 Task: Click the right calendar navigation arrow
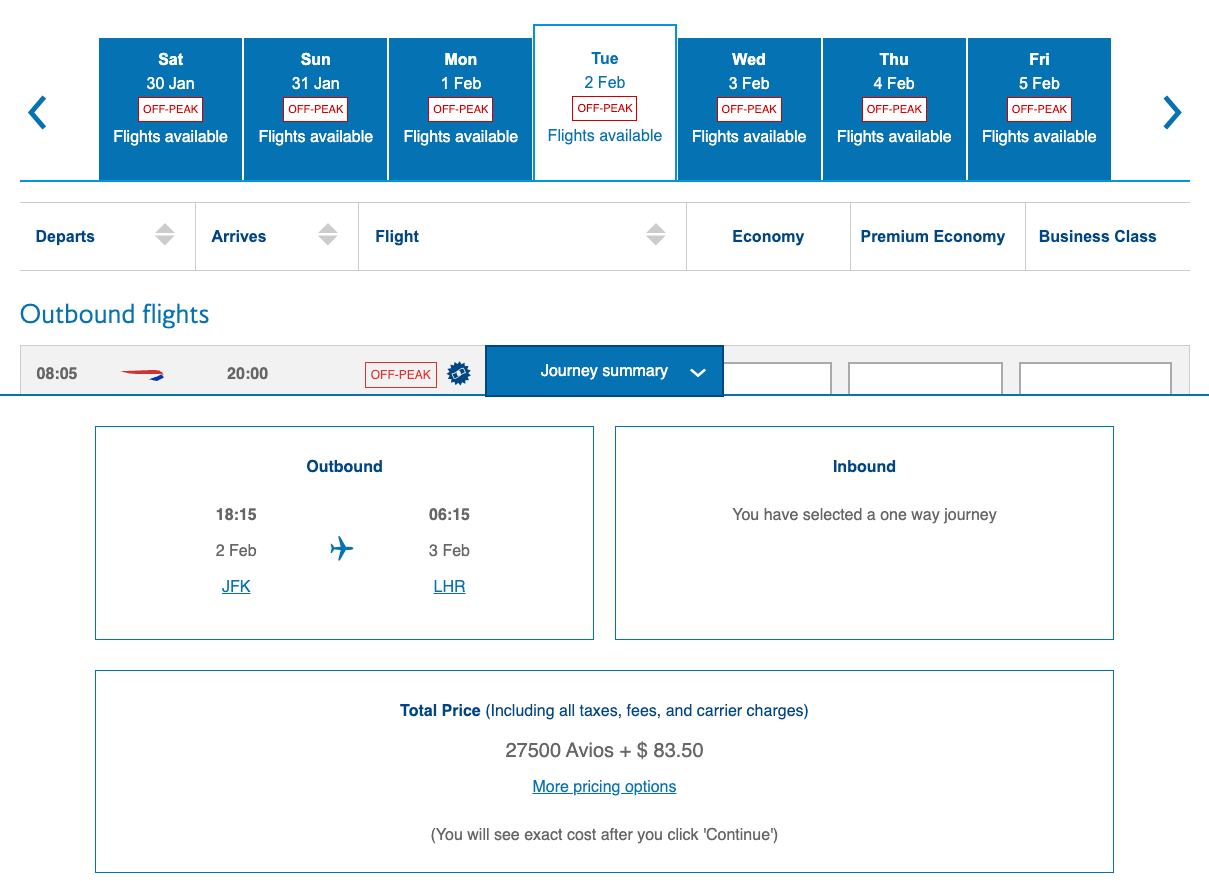[x=1172, y=113]
